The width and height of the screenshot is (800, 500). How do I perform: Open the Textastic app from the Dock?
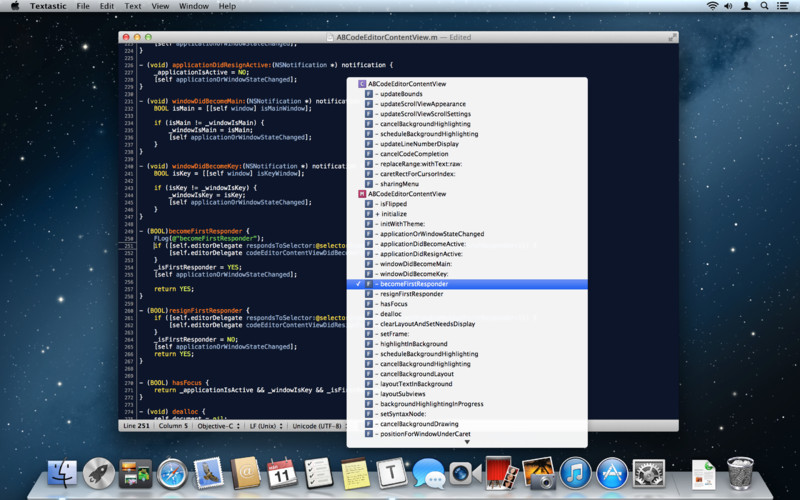coord(393,471)
